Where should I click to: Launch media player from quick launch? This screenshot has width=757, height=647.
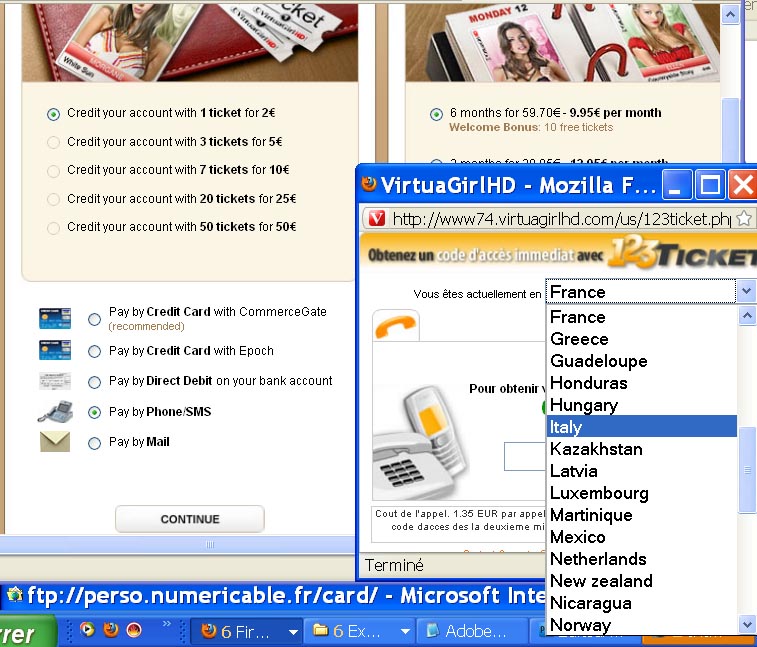tap(87, 629)
